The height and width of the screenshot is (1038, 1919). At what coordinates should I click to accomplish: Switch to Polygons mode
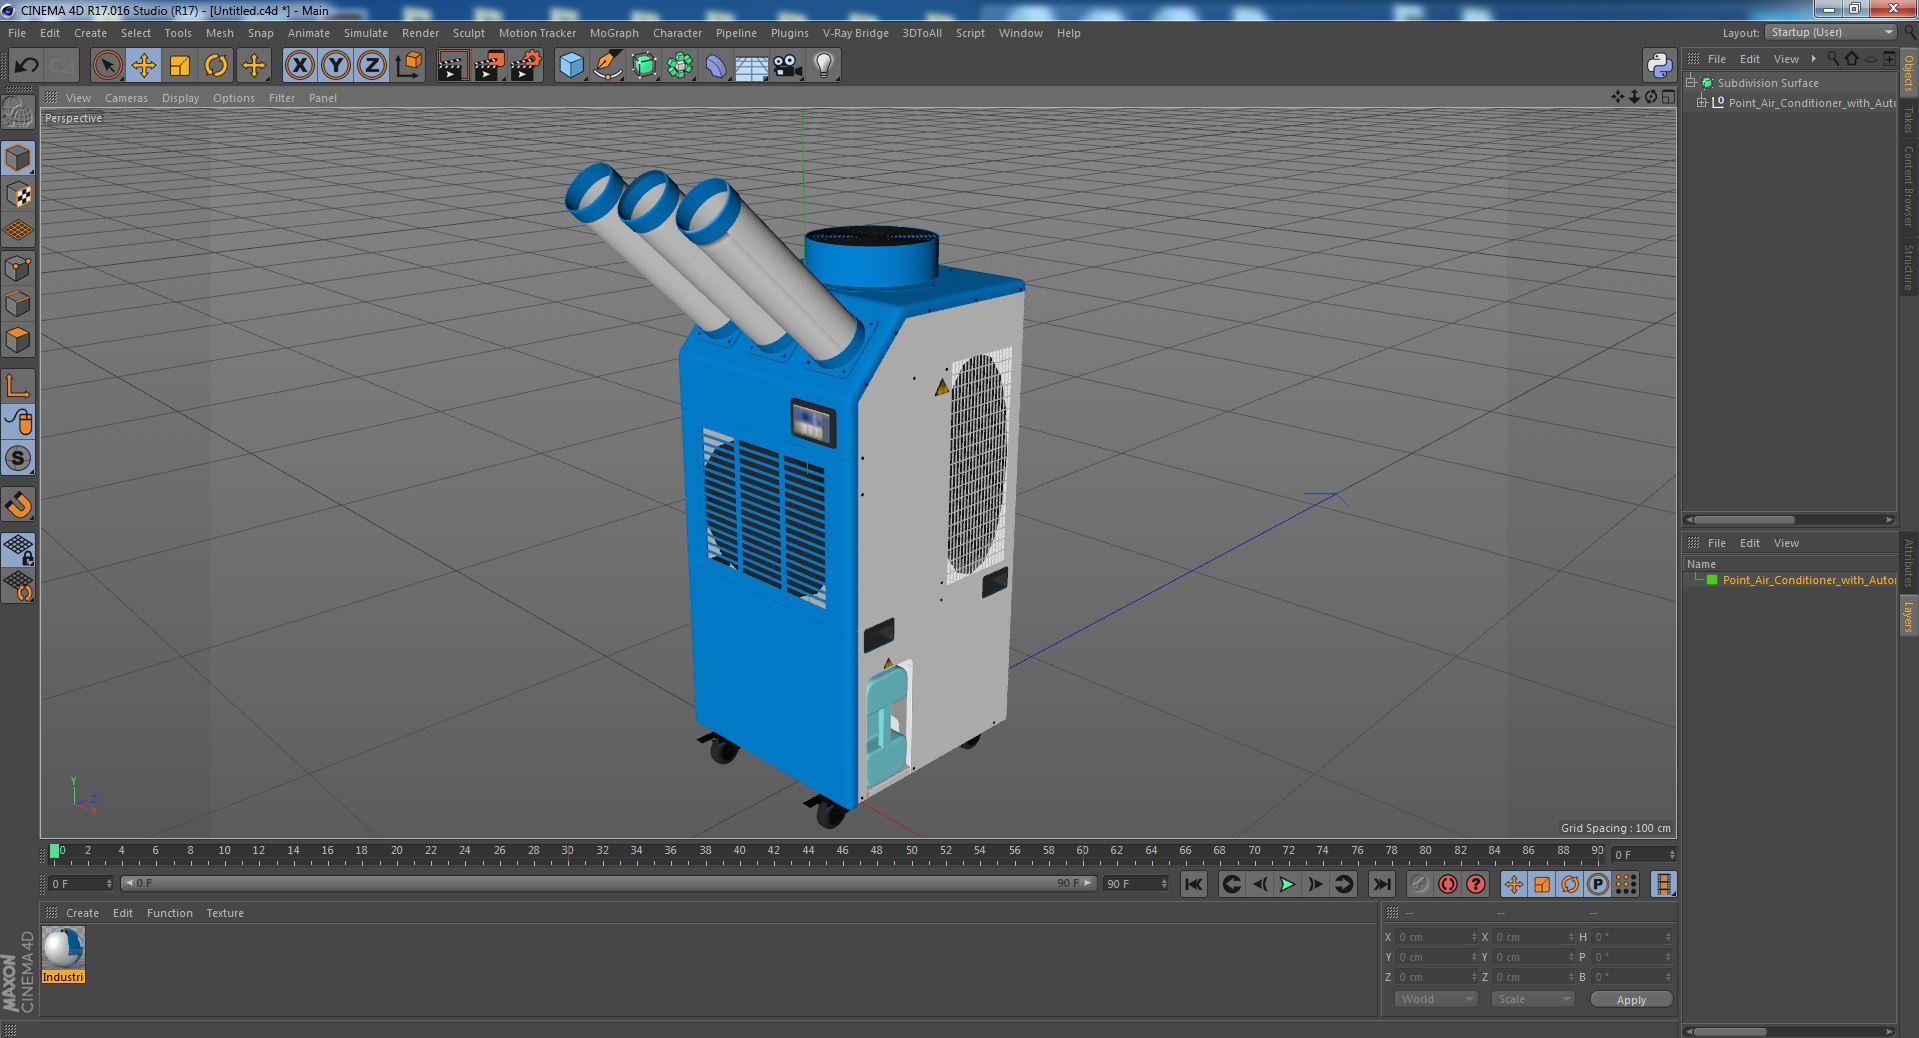(18, 340)
